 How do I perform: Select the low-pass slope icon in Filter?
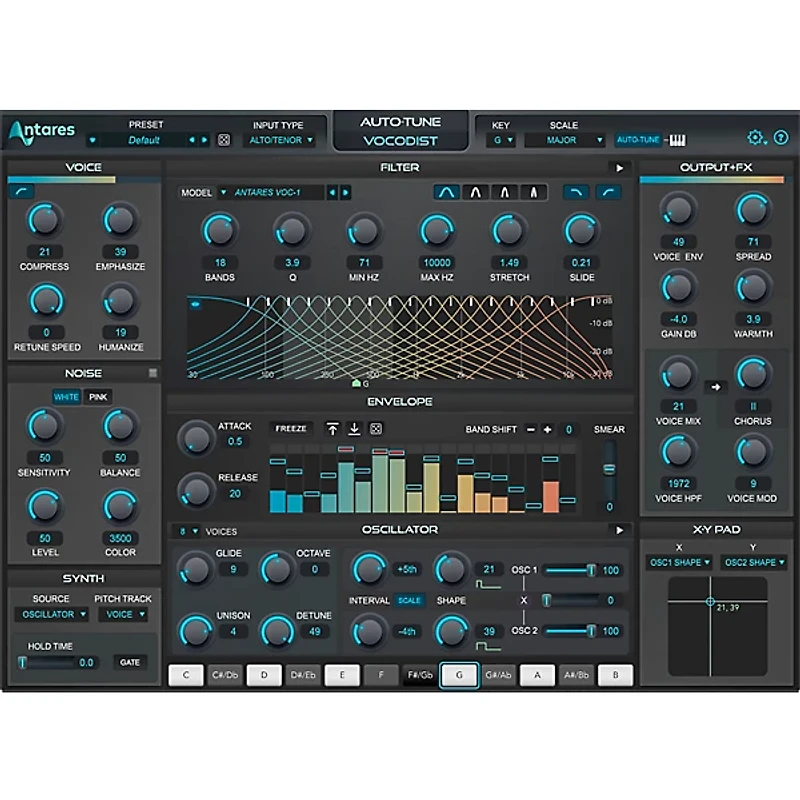pos(577,192)
